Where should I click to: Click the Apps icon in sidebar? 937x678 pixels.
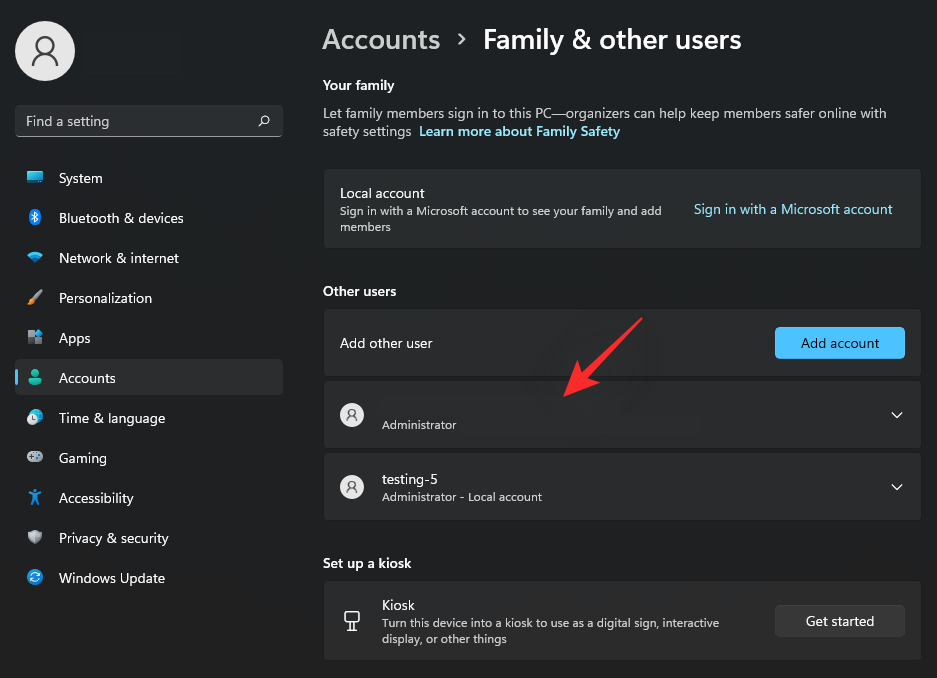tap(35, 338)
